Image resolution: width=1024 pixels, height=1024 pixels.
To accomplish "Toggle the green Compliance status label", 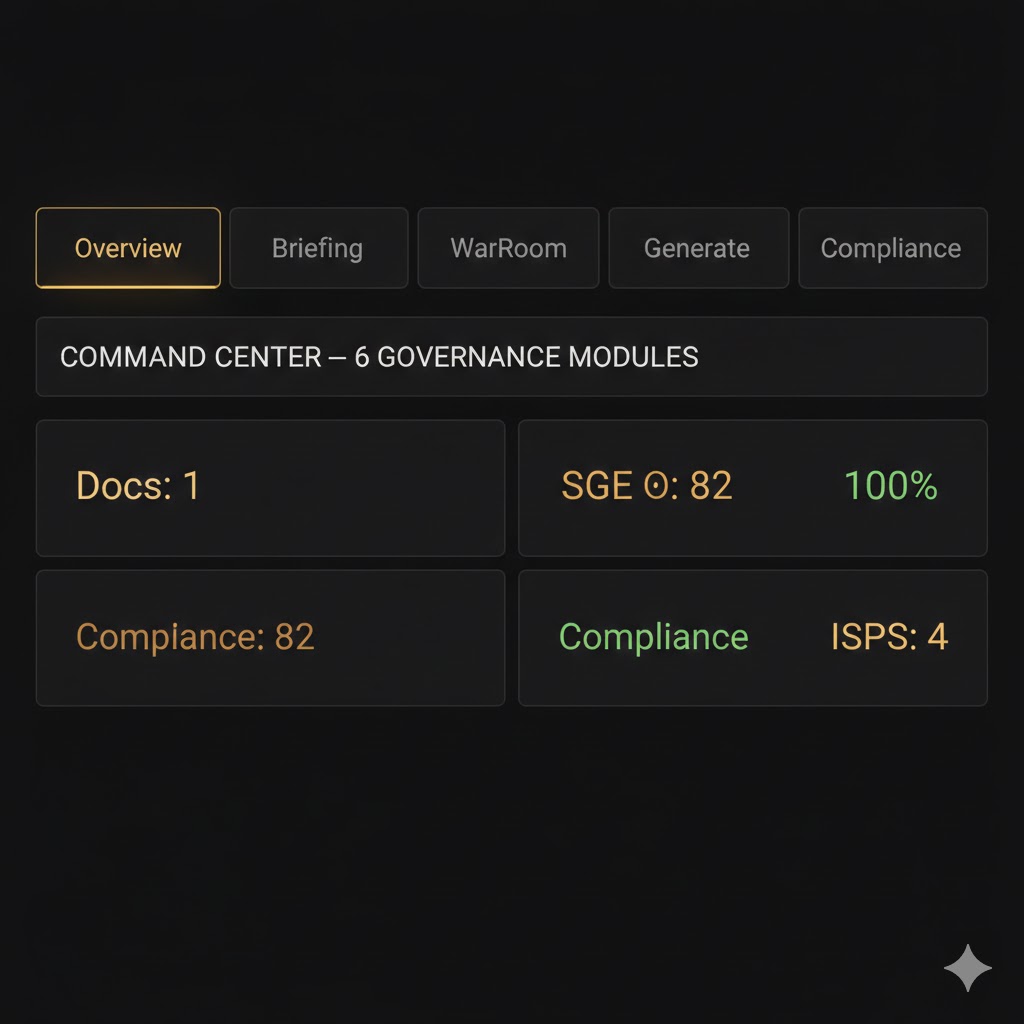I will tap(654, 637).
